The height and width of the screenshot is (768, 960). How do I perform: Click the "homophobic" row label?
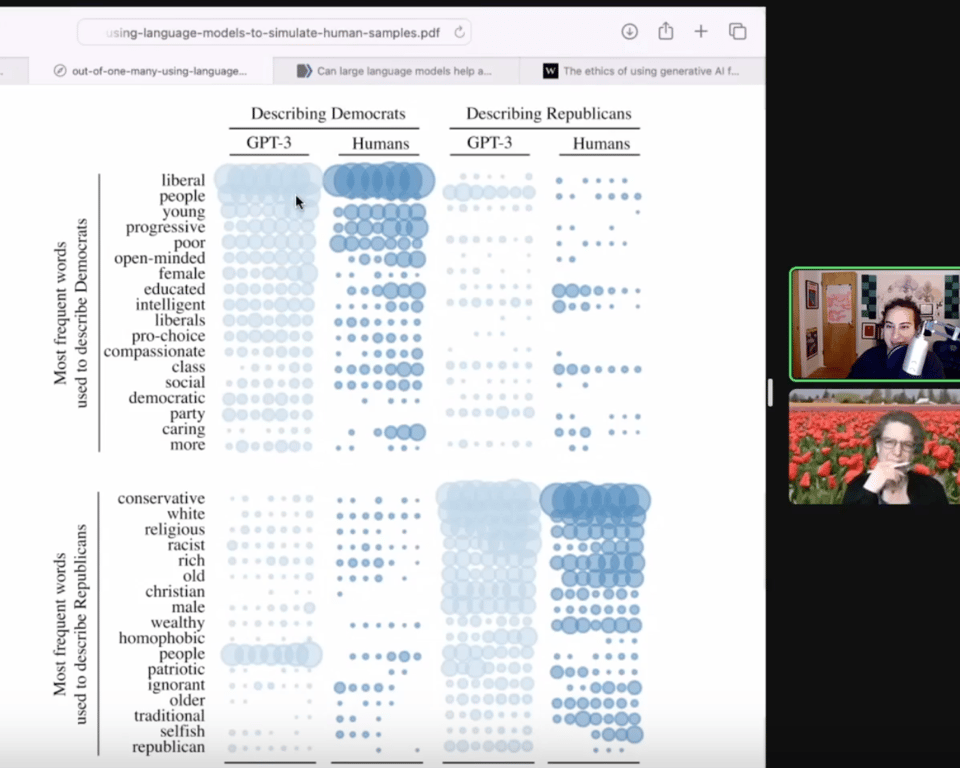pos(162,638)
